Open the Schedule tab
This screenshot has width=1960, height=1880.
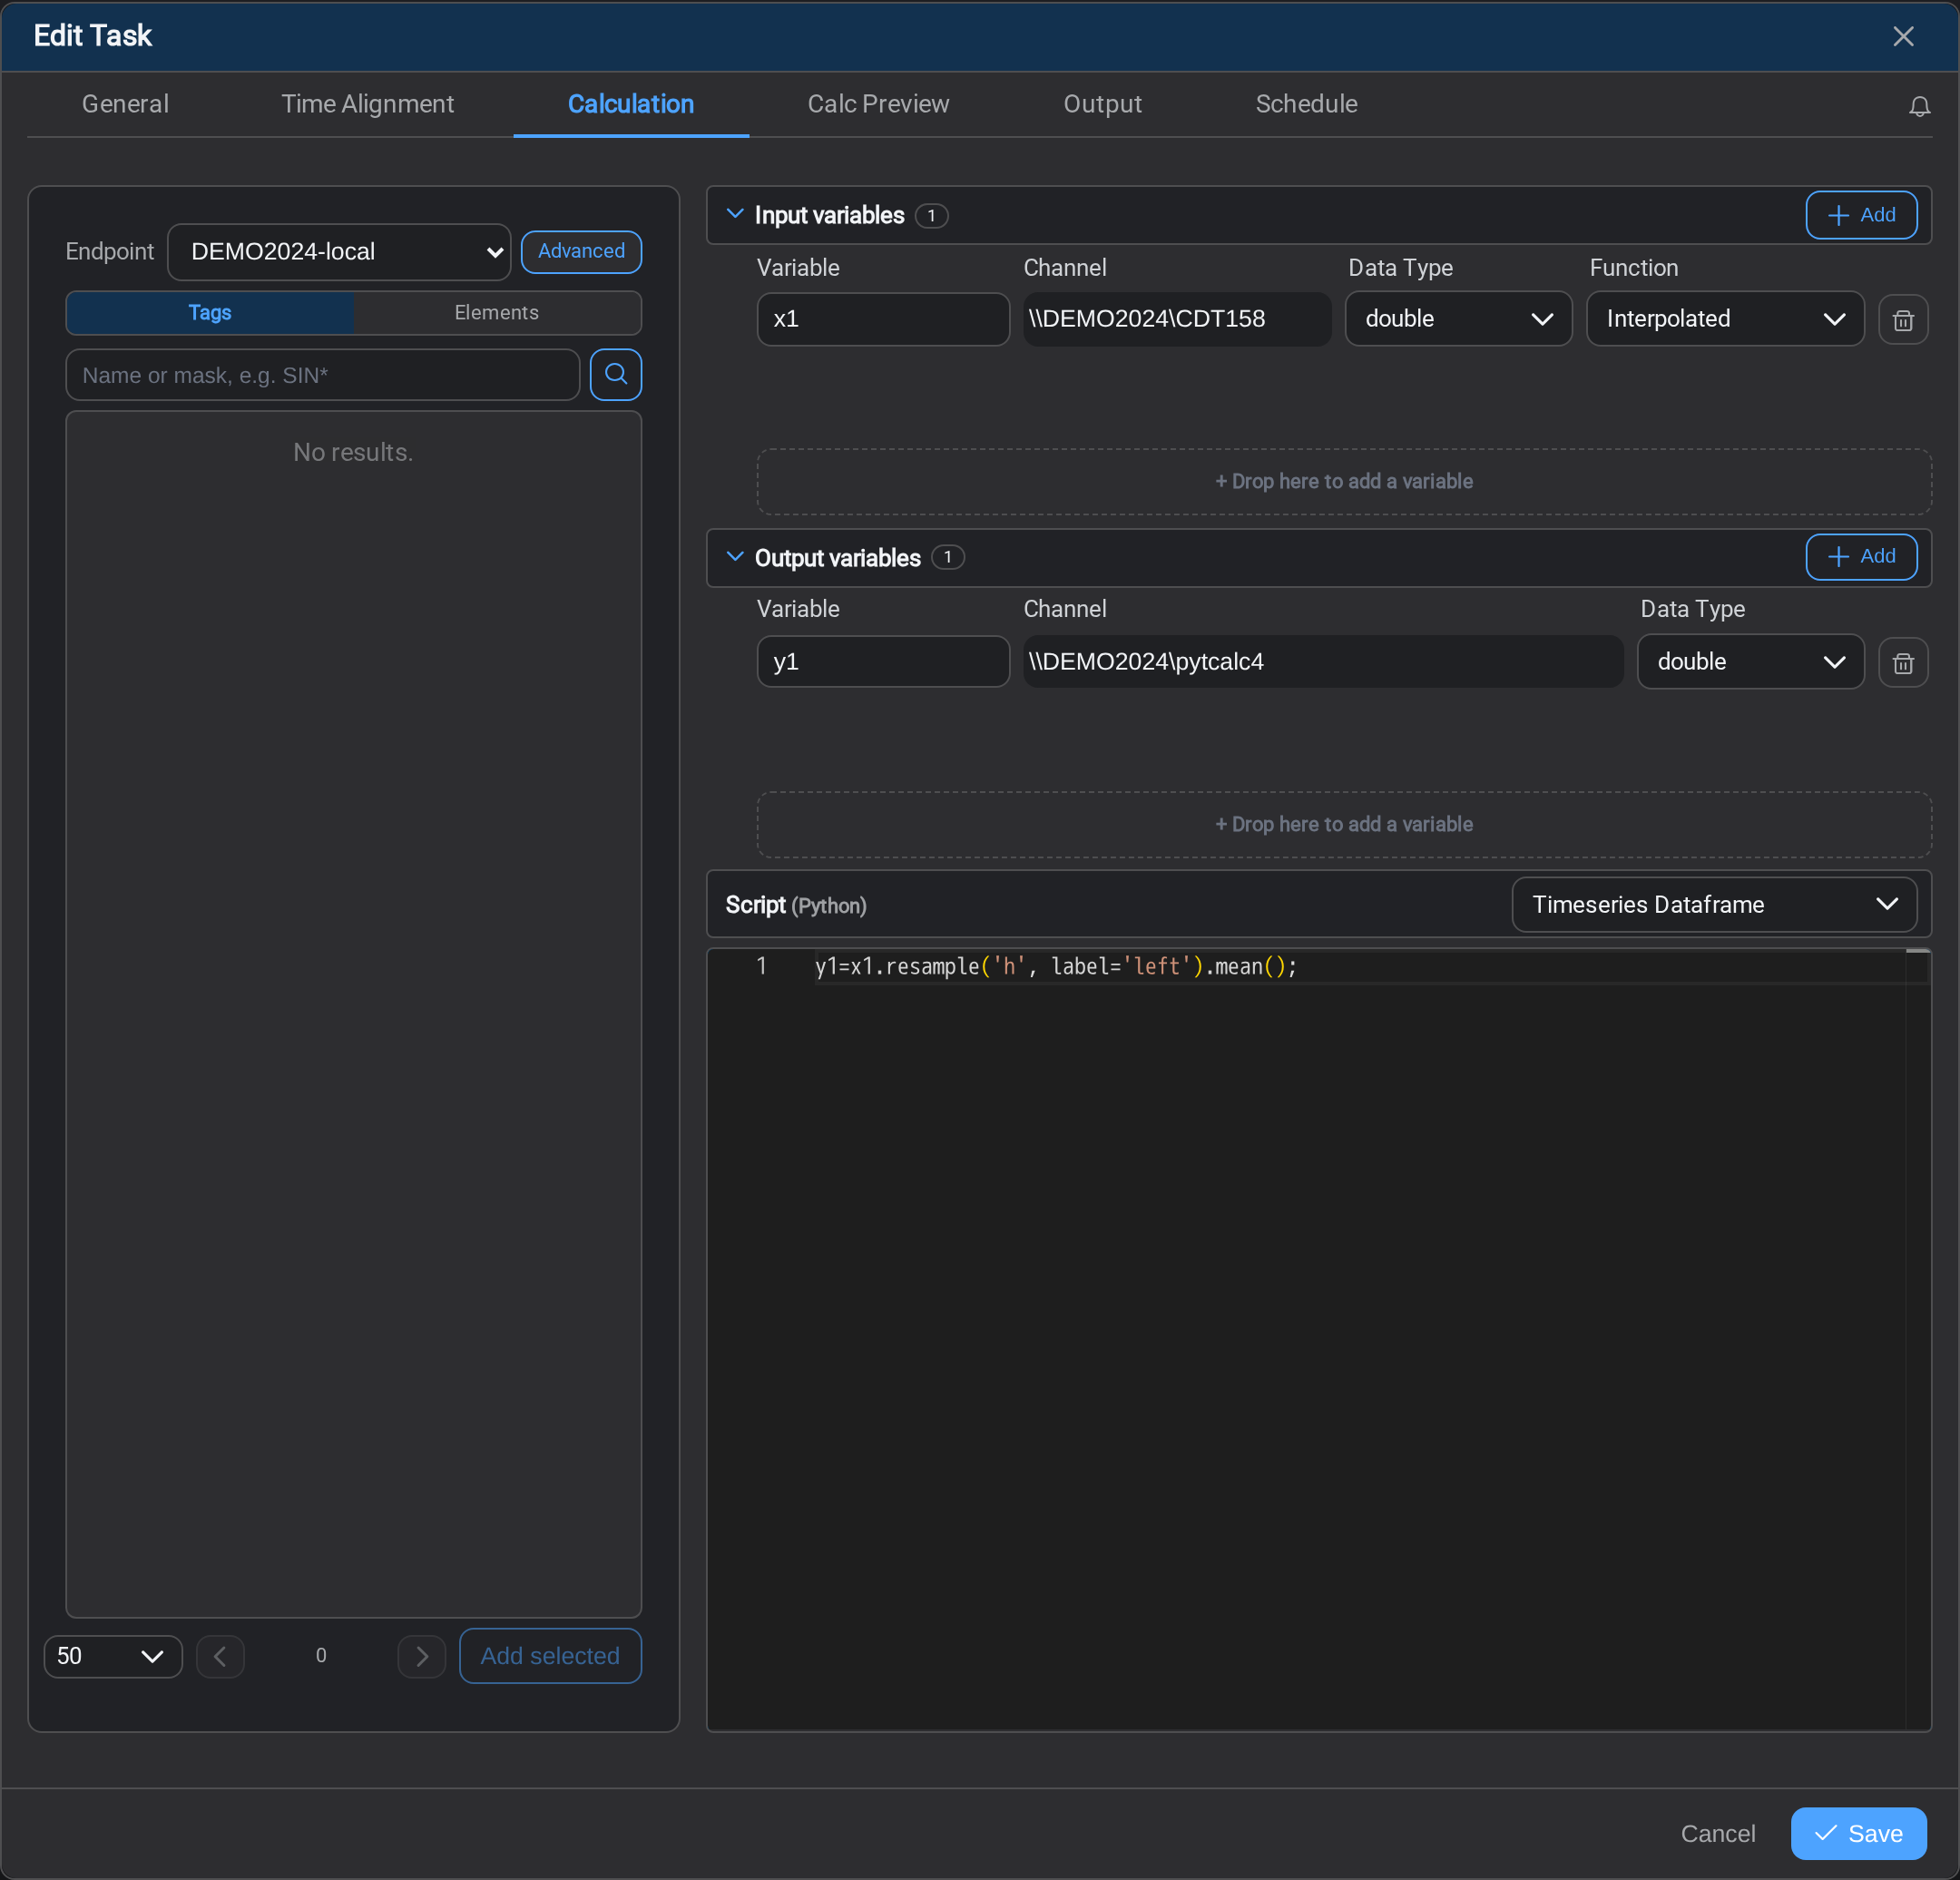click(1306, 104)
